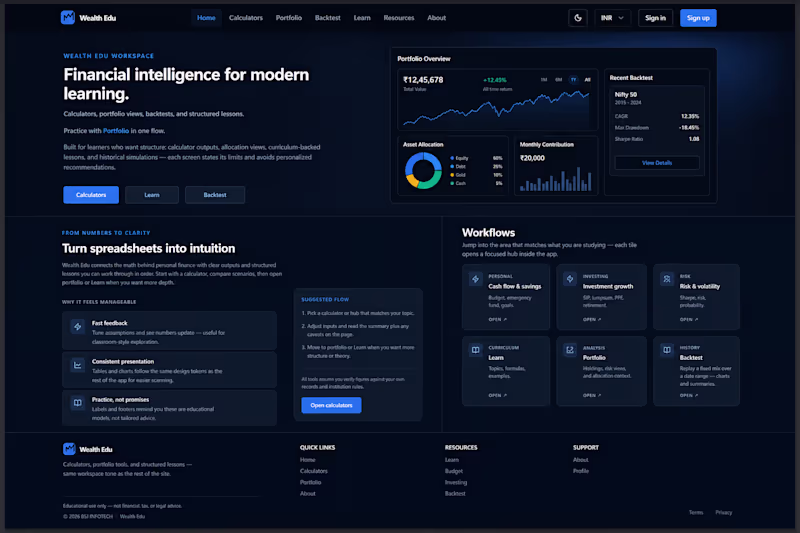Viewport: 800px width, 533px height.
Task: Open the Investment growth tile
Action: [602, 297]
